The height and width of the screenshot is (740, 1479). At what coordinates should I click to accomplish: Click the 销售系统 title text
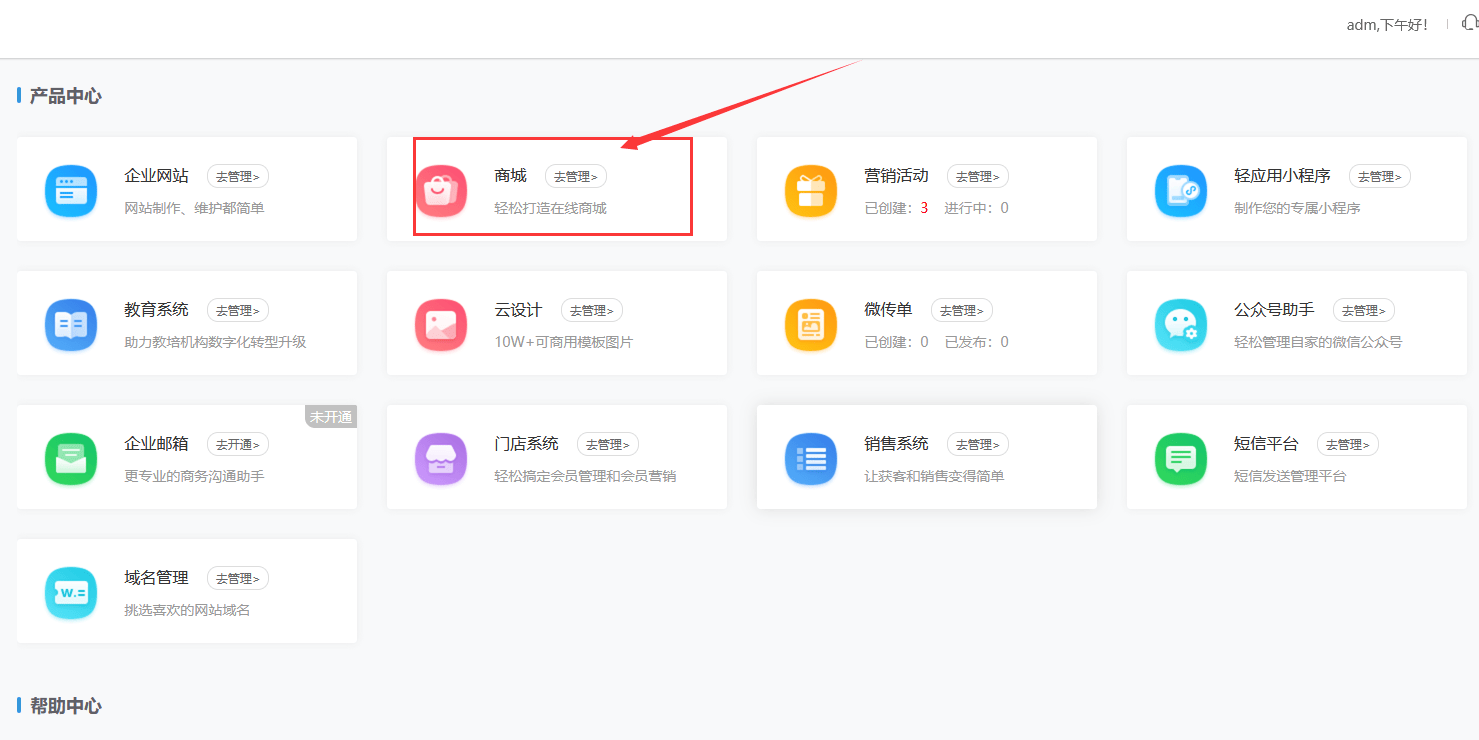tap(896, 444)
